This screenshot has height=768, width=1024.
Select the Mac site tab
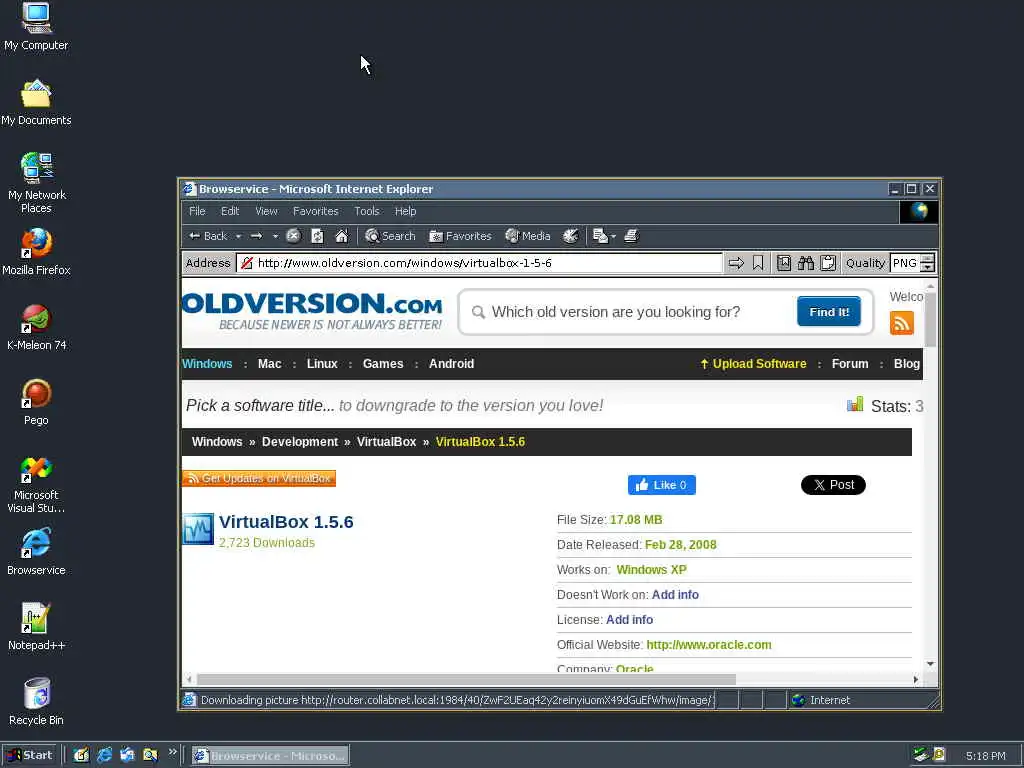click(x=270, y=364)
